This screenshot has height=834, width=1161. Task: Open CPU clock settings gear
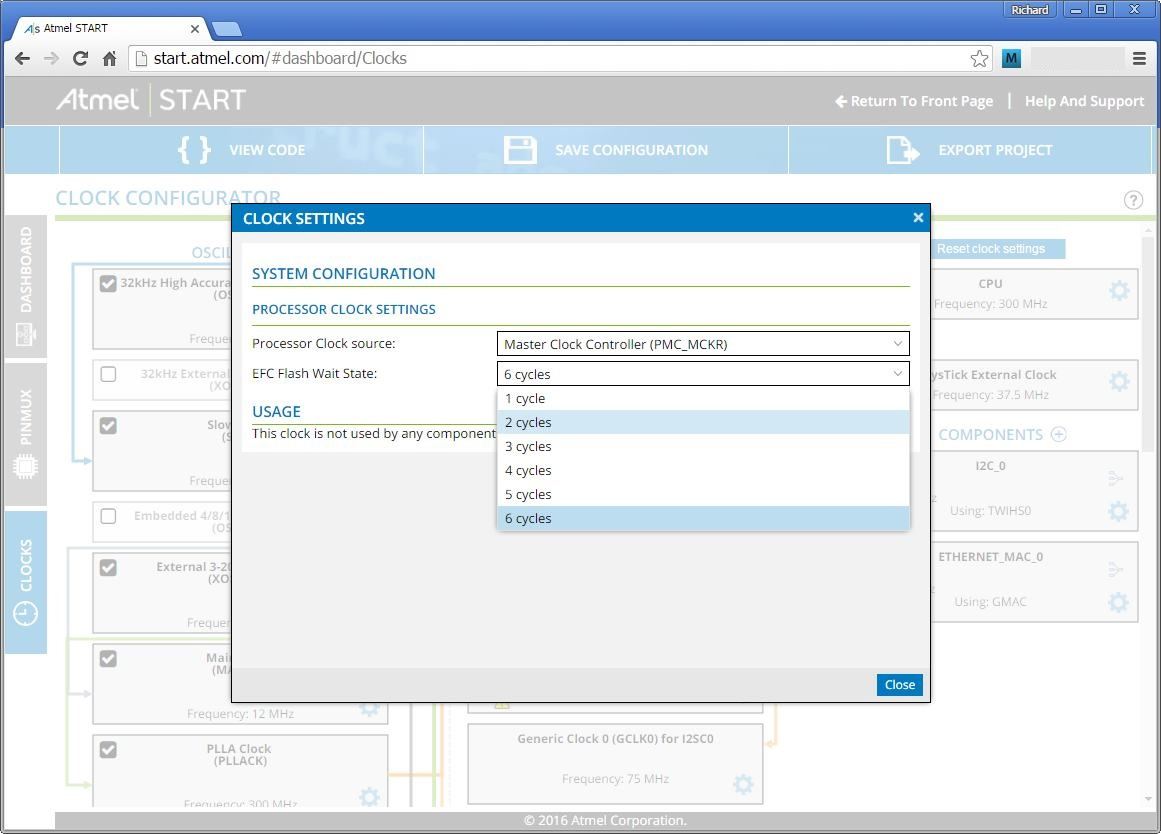1119,290
